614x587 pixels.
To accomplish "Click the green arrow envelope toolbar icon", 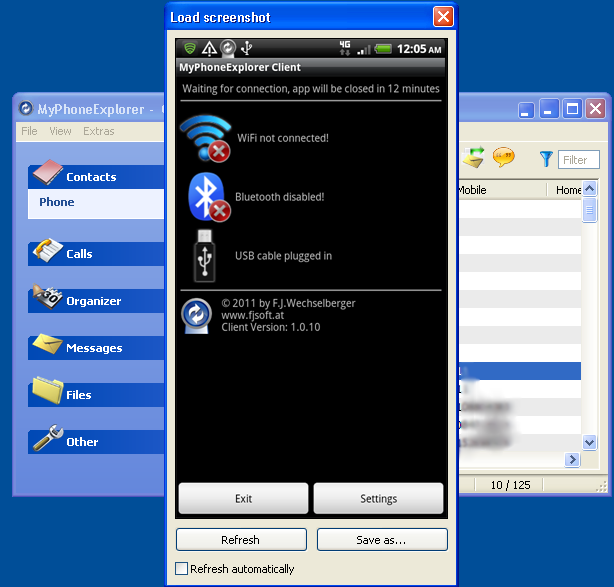I will point(473,158).
